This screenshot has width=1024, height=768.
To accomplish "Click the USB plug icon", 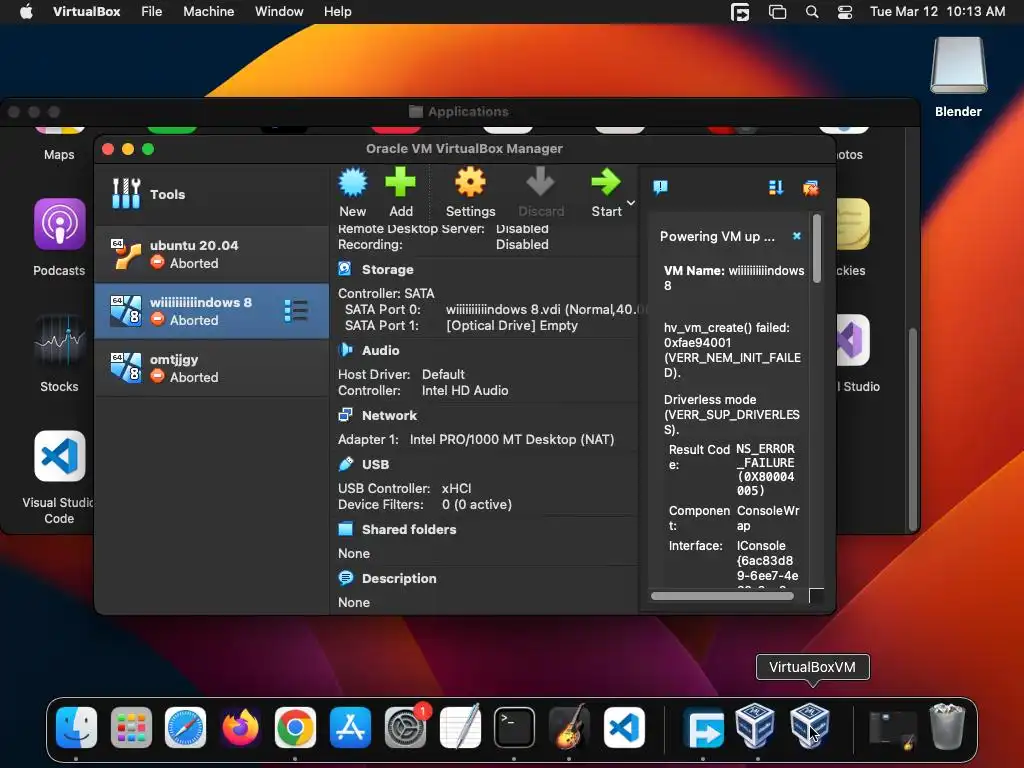I will (x=345, y=464).
